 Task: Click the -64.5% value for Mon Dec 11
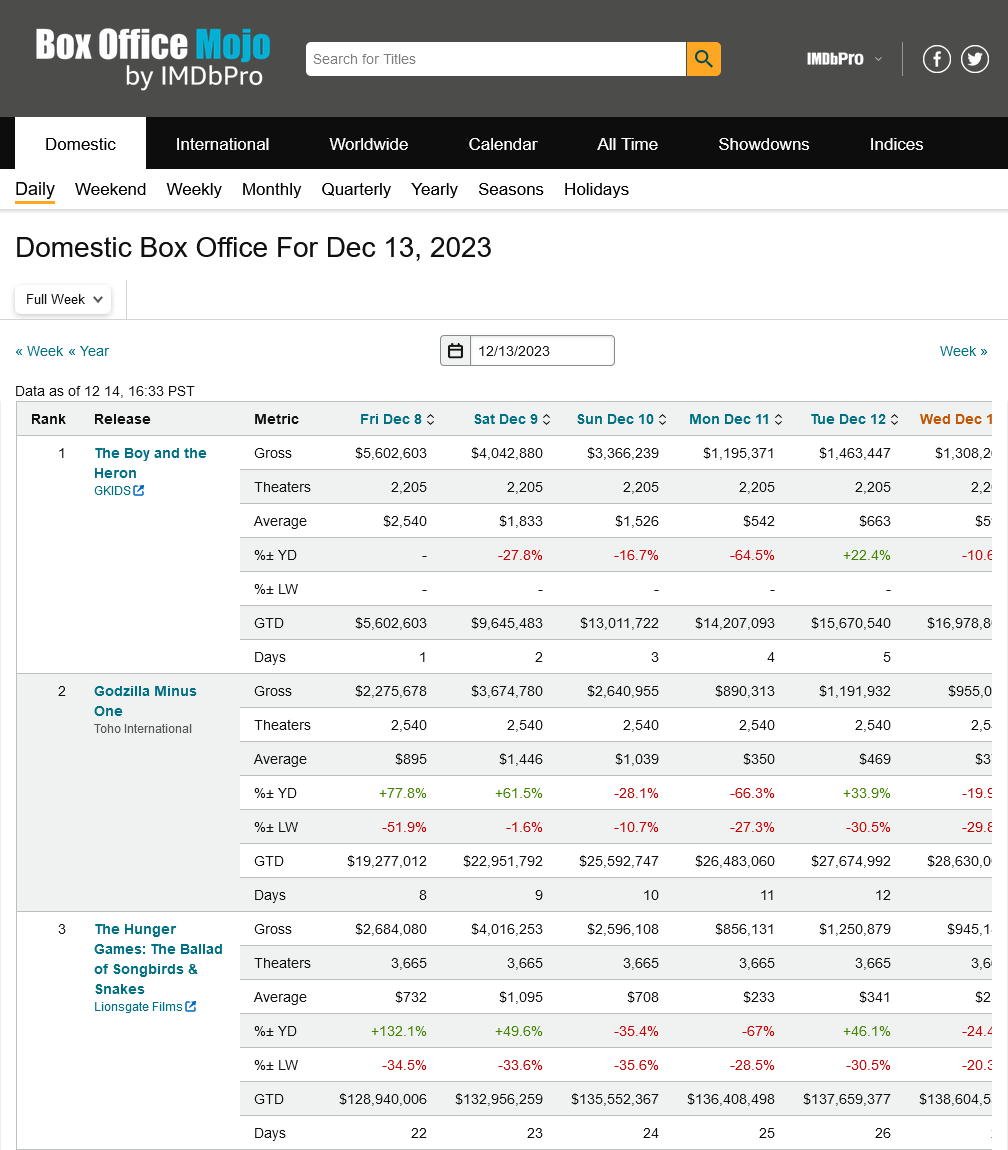click(752, 555)
